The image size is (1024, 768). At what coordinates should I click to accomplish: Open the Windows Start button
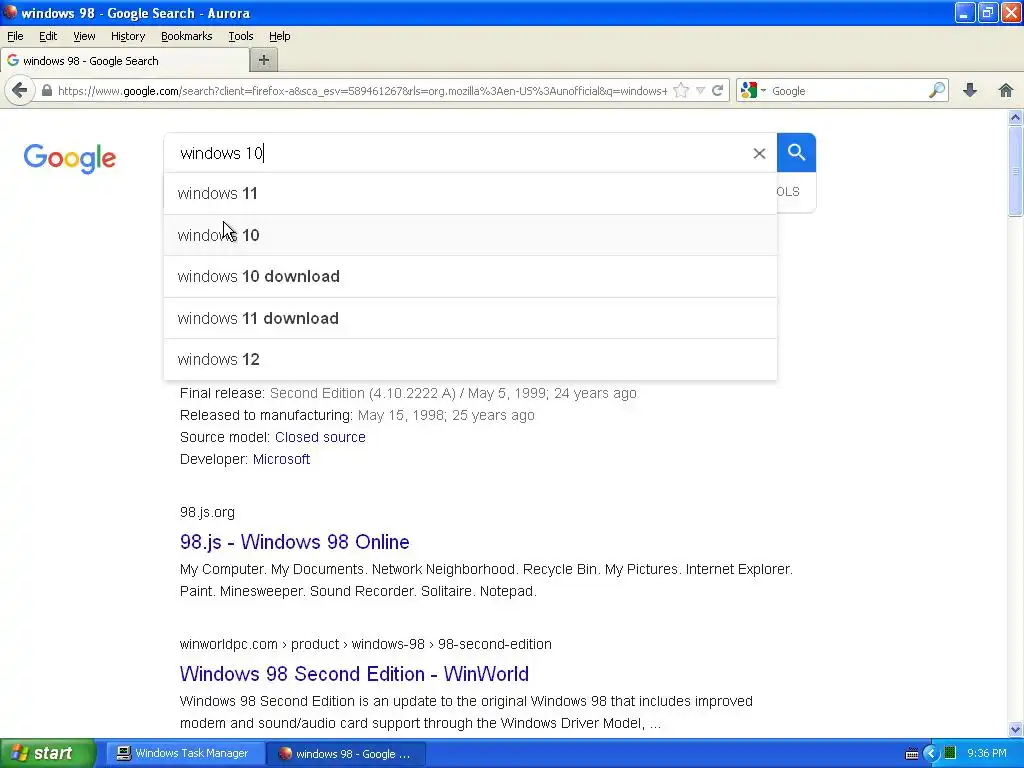pyautogui.click(x=48, y=754)
